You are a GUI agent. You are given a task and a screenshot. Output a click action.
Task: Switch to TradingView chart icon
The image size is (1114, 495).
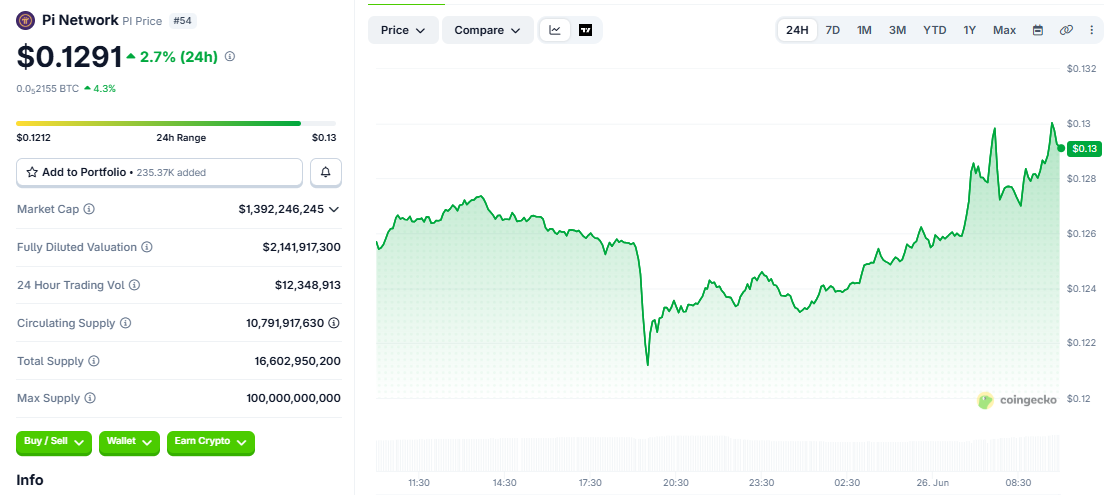(585, 30)
